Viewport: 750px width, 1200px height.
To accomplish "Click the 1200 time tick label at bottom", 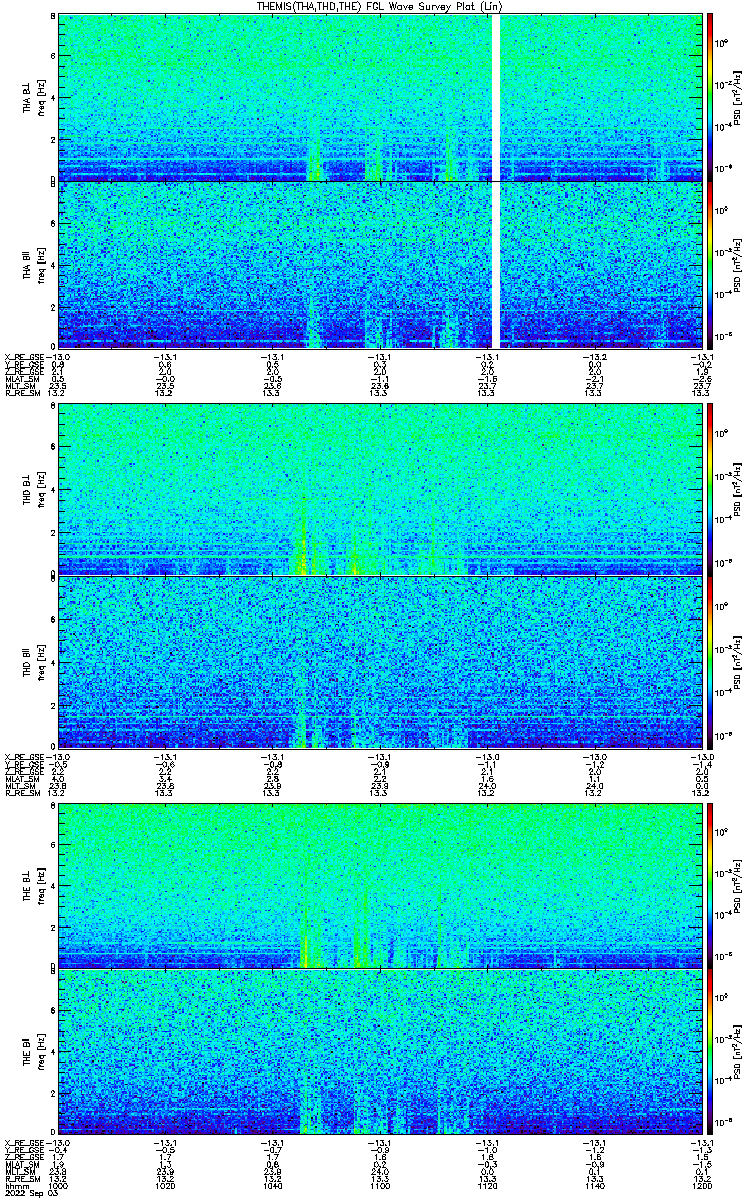I will (x=700, y=1185).
